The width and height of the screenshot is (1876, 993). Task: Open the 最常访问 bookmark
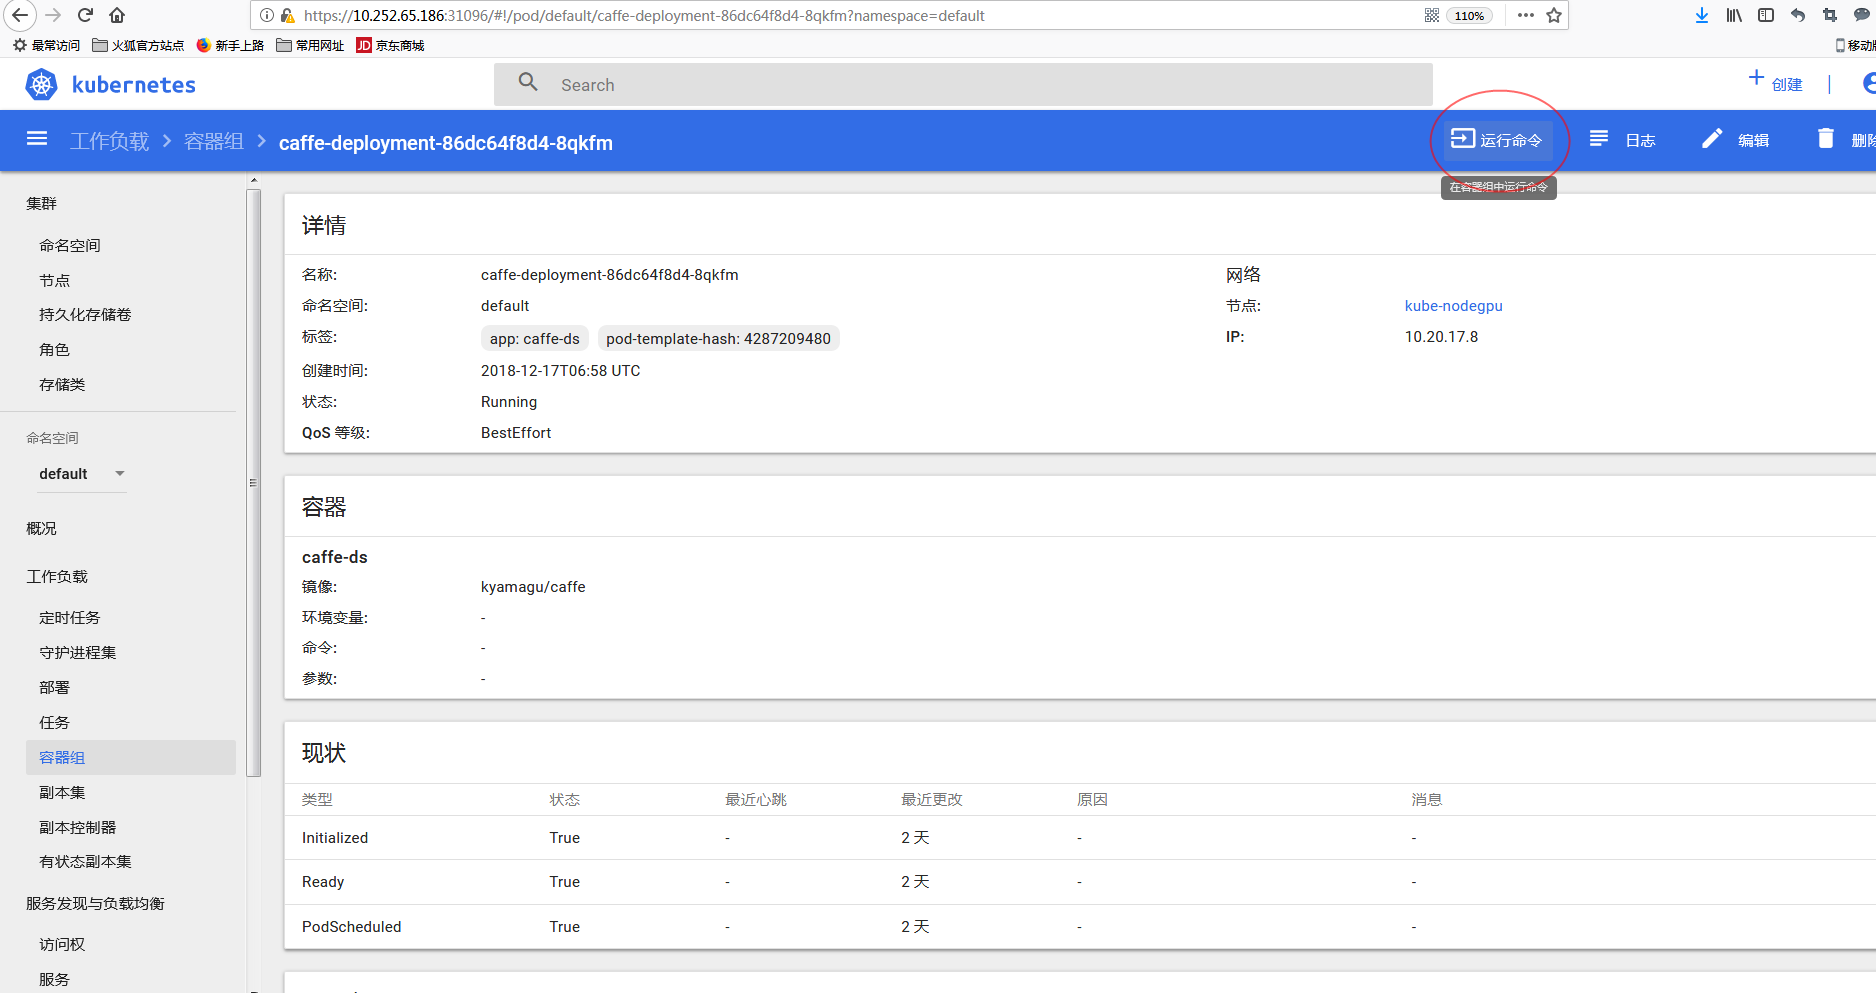[47, 45]
